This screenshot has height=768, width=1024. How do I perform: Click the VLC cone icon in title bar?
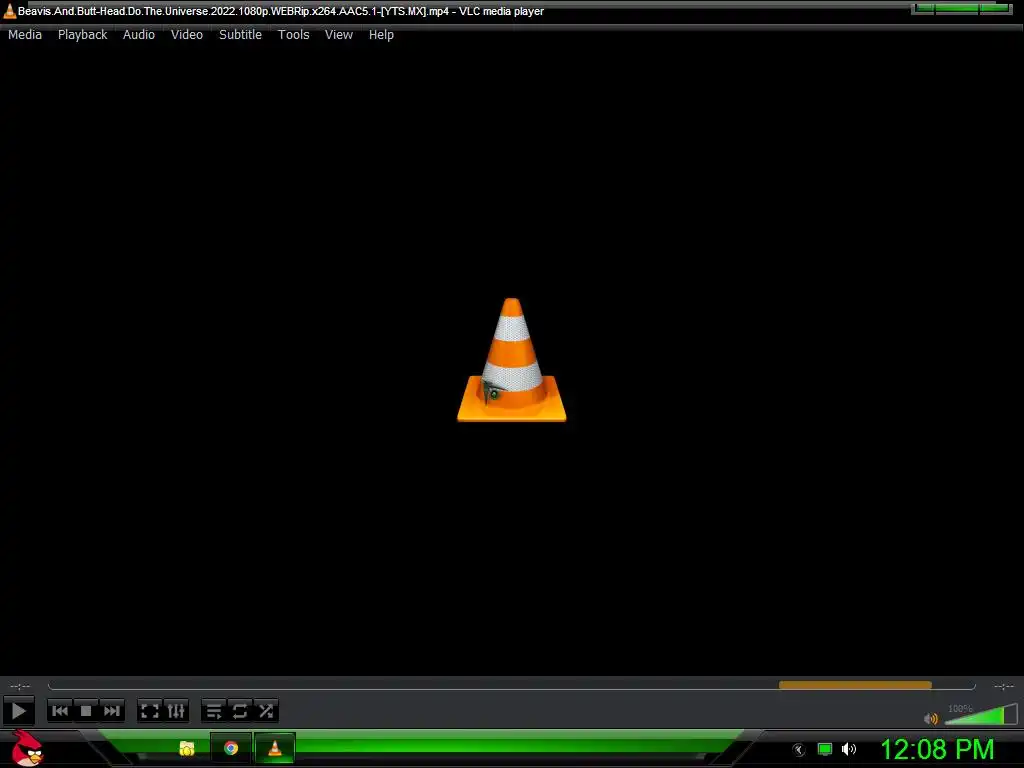tap(9, 10)
